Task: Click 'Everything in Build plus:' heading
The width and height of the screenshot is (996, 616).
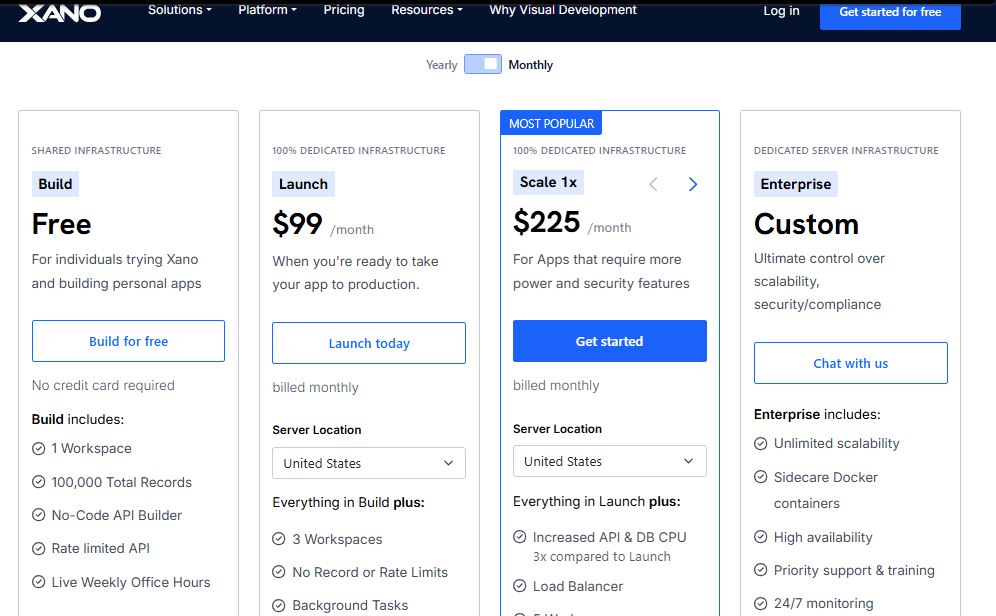Action: (x=348, y=502)
